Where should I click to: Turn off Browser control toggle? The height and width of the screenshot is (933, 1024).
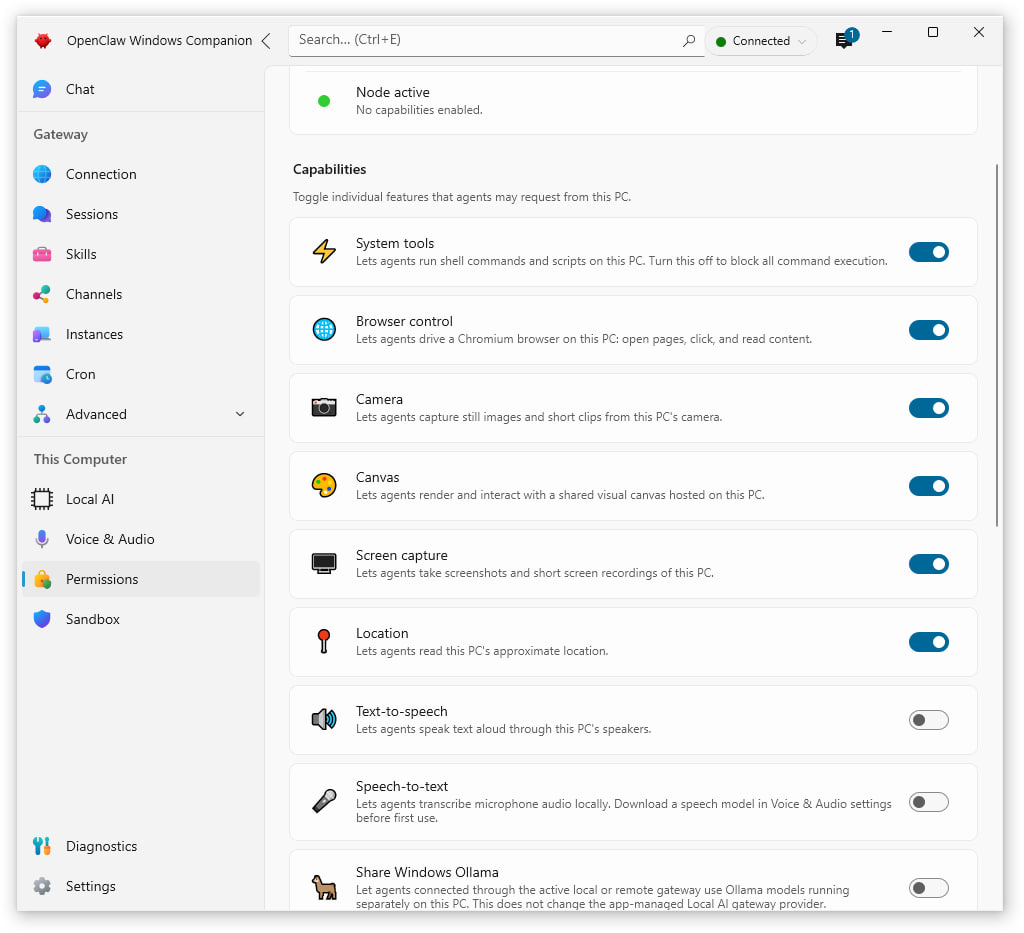click(x=929, y=330)
